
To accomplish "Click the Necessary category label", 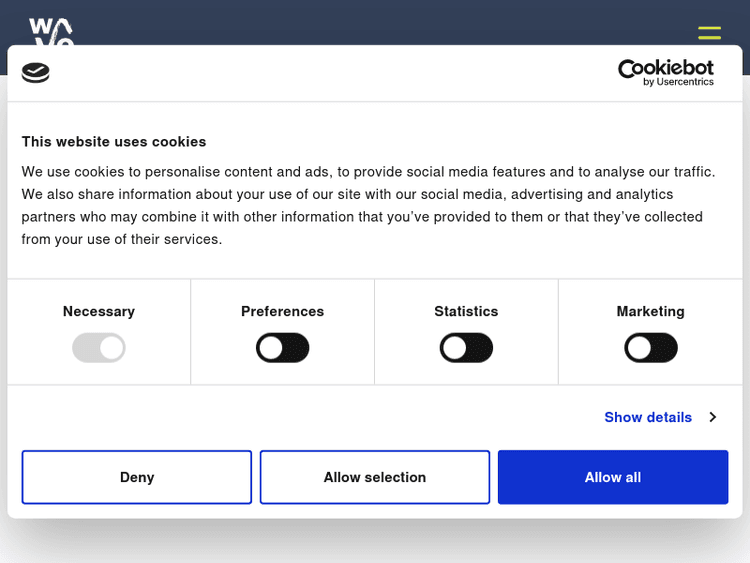I will tap(99, 311).
